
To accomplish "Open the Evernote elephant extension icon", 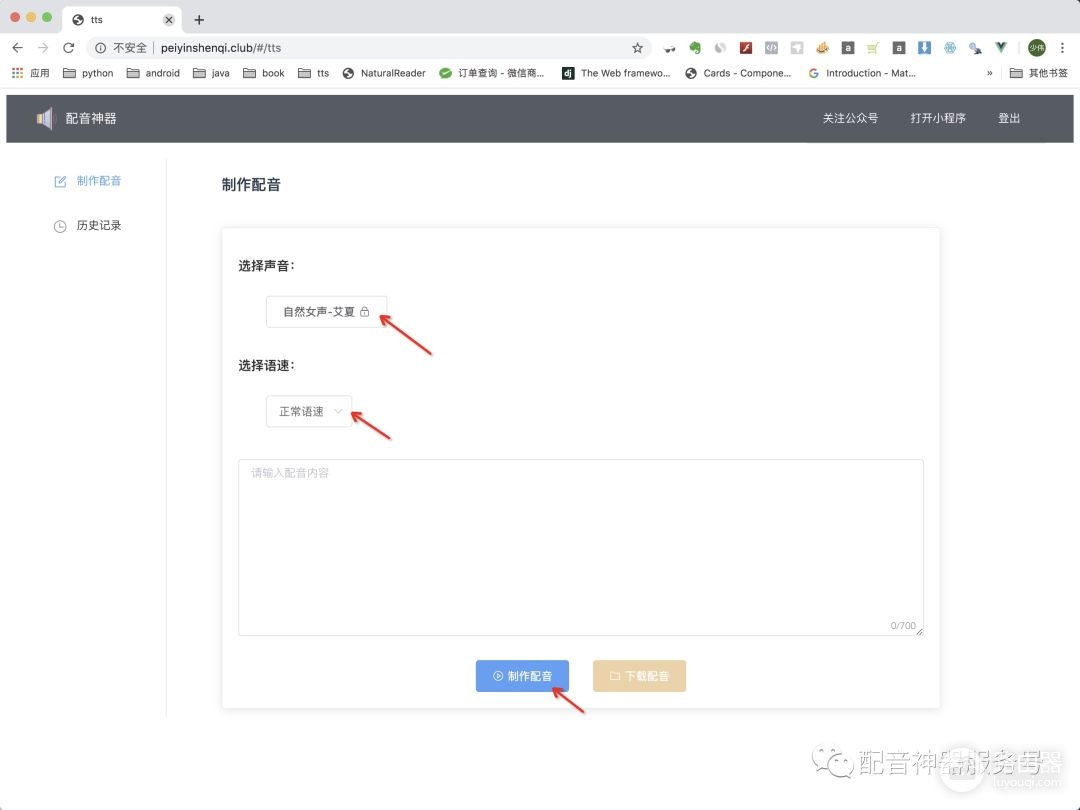I will pos(694,48).
